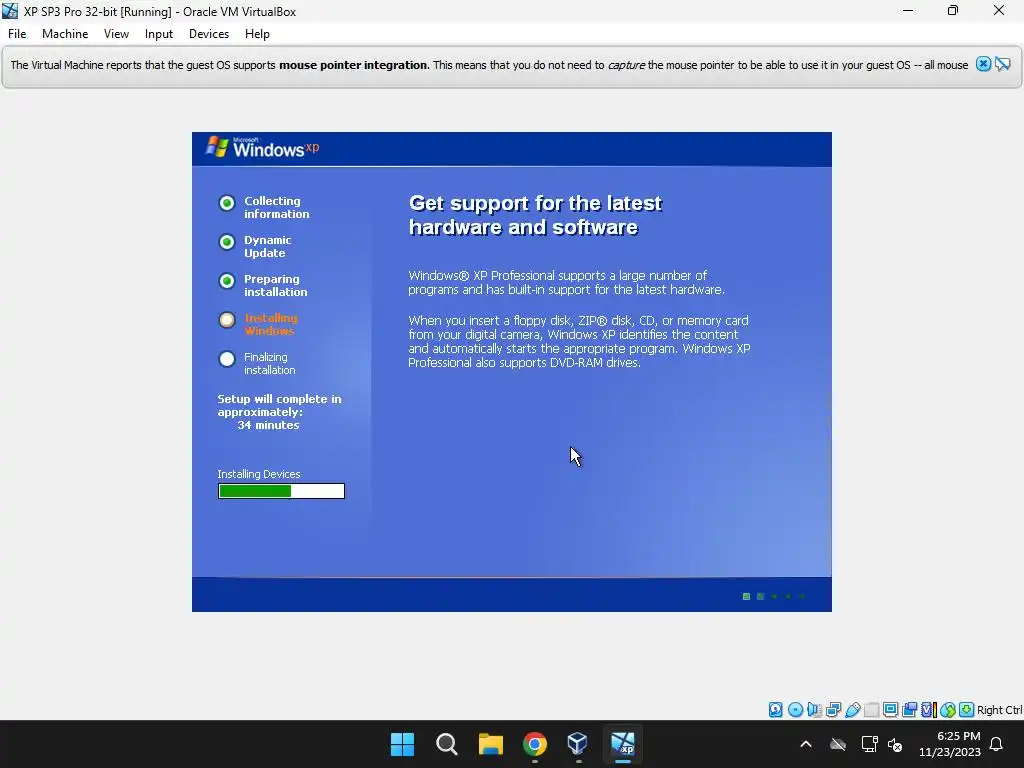1024x768 pixels.
Task: Open the Machine menu
Action: coord(65,34)
